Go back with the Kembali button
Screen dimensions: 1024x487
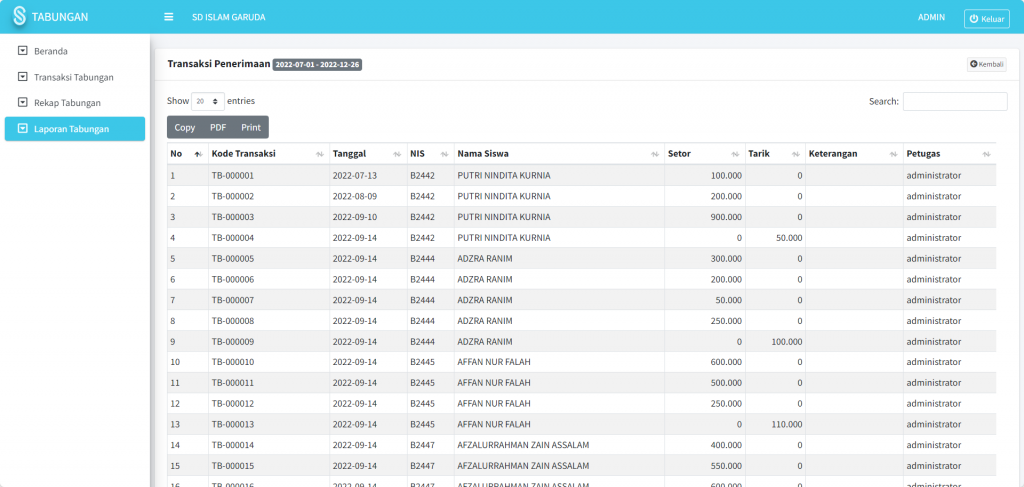tap(986, 64)
